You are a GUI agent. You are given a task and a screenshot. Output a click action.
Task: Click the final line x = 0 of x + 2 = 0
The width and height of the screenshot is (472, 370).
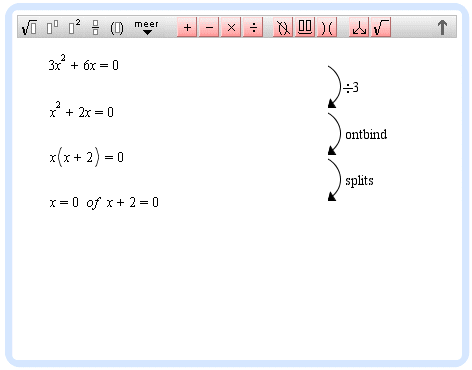click(x=104, y=203)
